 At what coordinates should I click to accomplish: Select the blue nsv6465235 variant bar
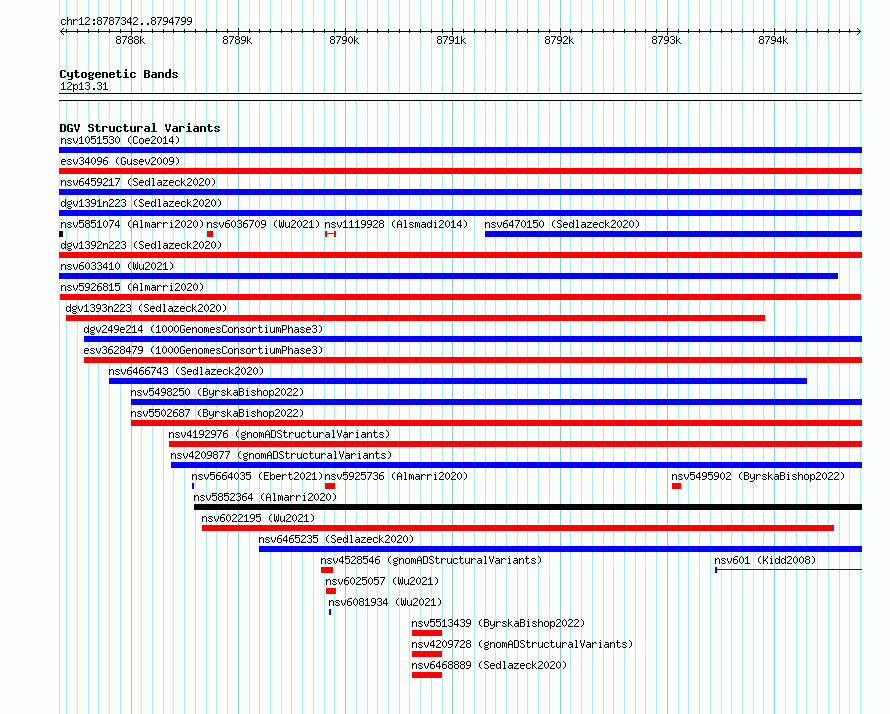click(560, 549)
